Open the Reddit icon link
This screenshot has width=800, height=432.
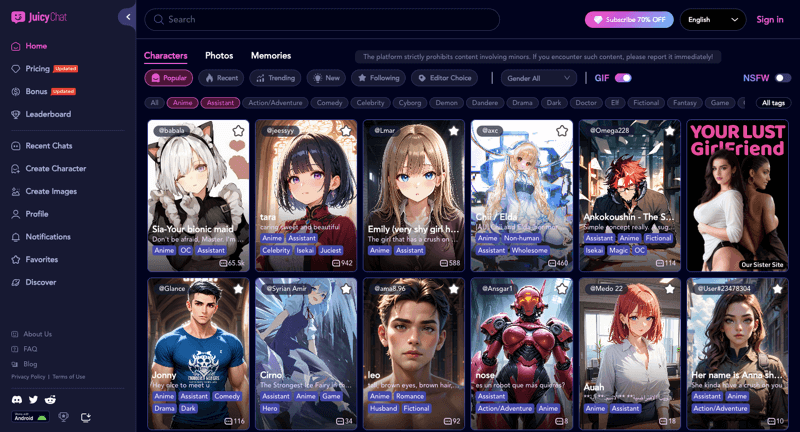point(50,399)
